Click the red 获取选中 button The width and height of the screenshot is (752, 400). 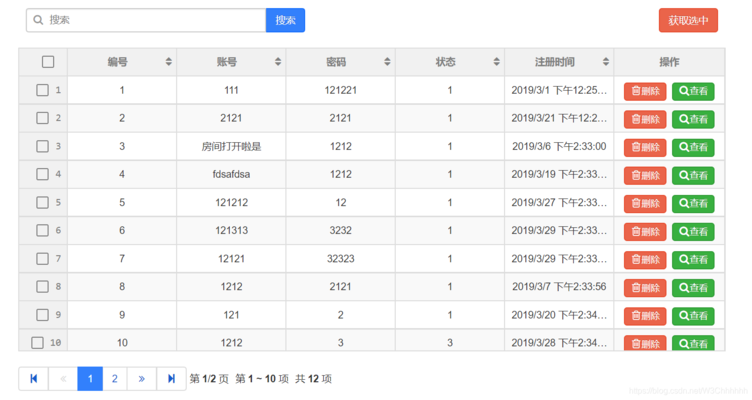(x=688, y=20)
